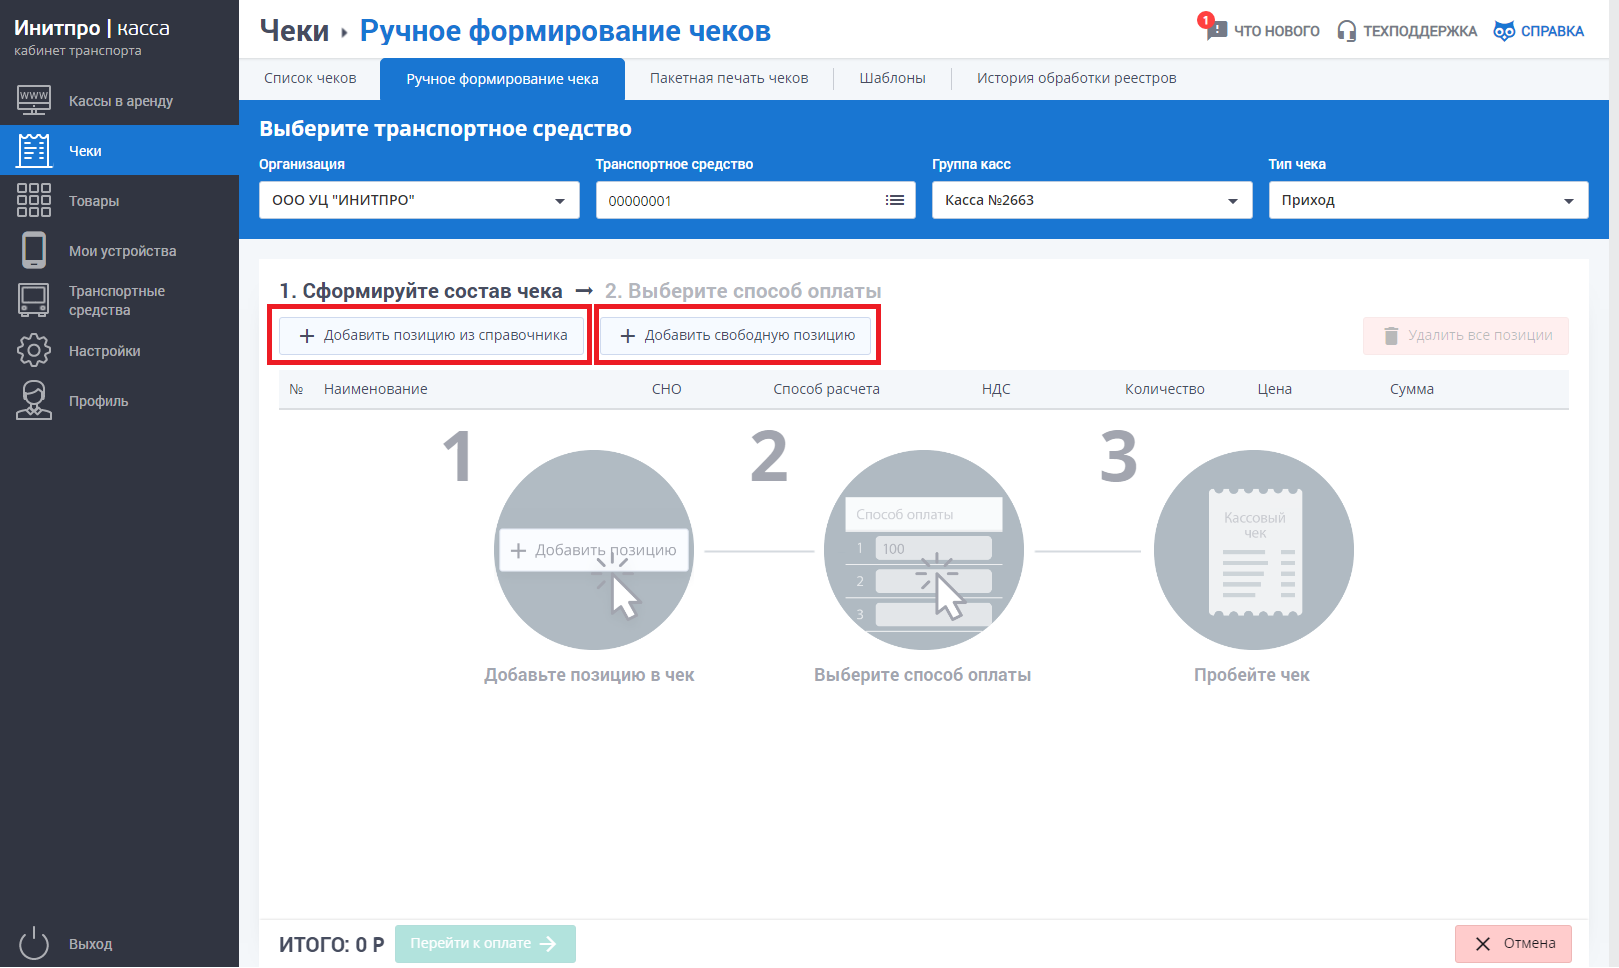Click СПРАВКА link text
Image resolution: width=1619 pixels, height=968 pixels.
click(x=1552, y=31)
